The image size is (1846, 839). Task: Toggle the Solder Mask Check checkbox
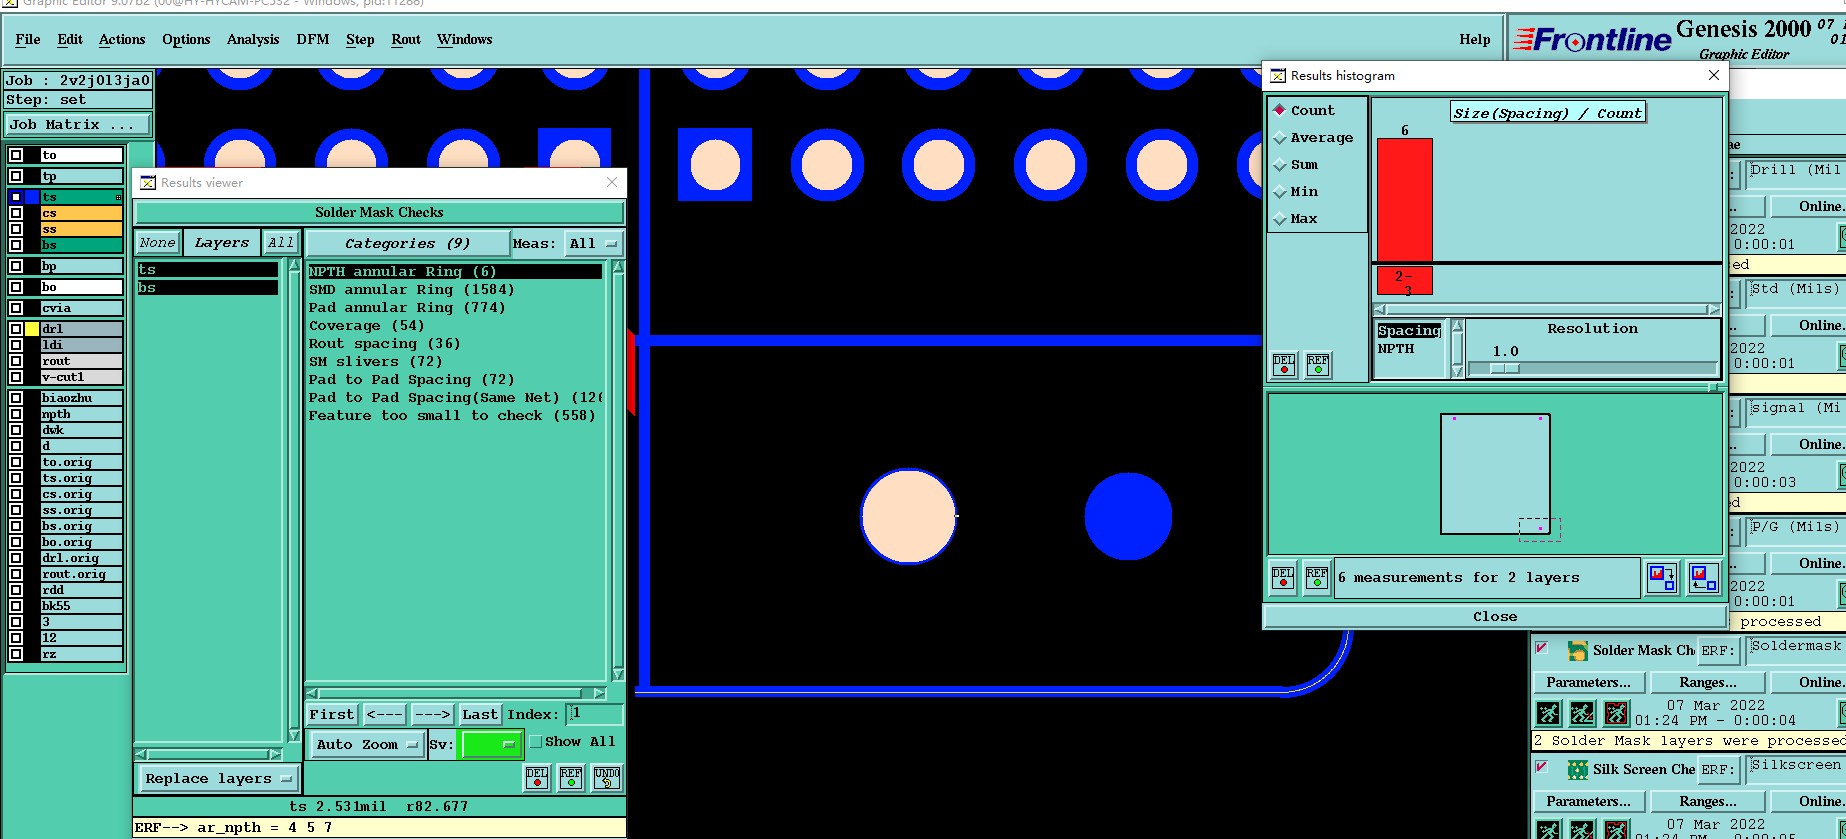[x=1542, y=648]
